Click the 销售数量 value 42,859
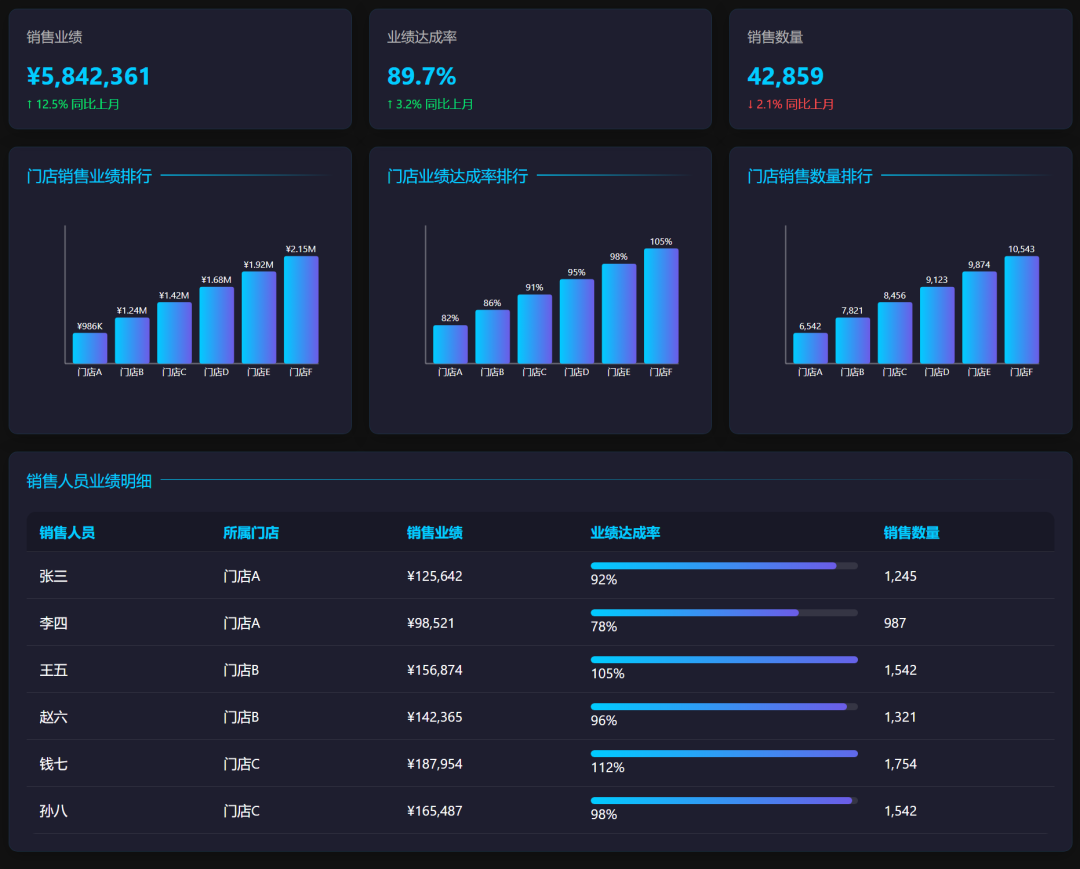1080x869 pixels. pos(785,76)
